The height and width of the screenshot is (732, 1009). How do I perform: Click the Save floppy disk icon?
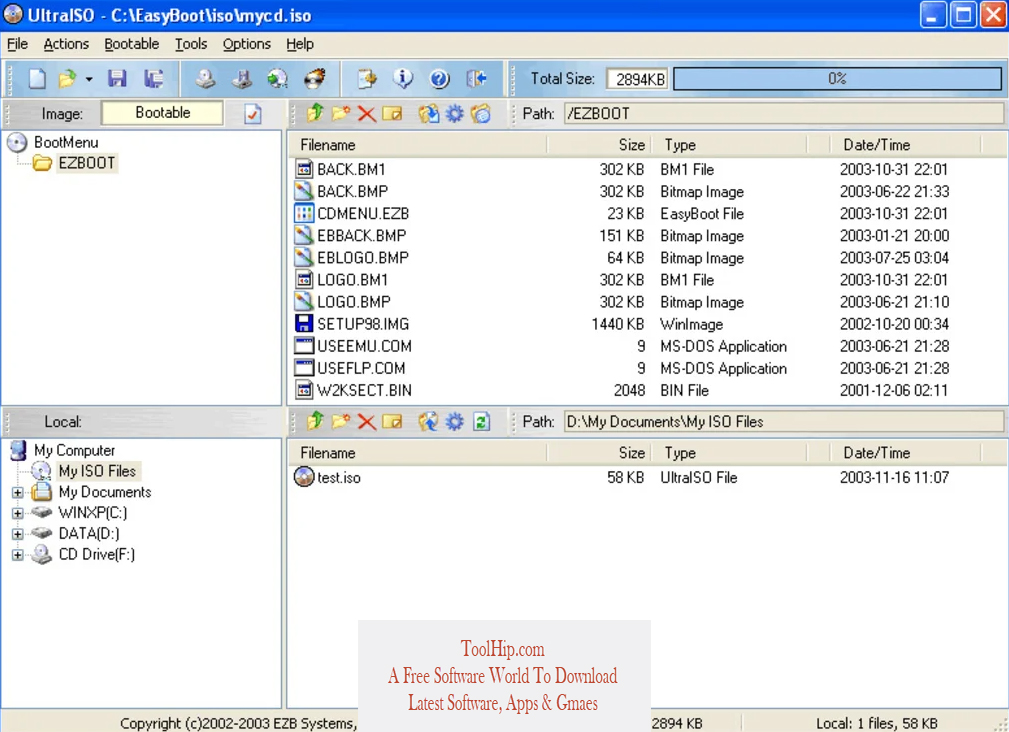pos(117,78)
